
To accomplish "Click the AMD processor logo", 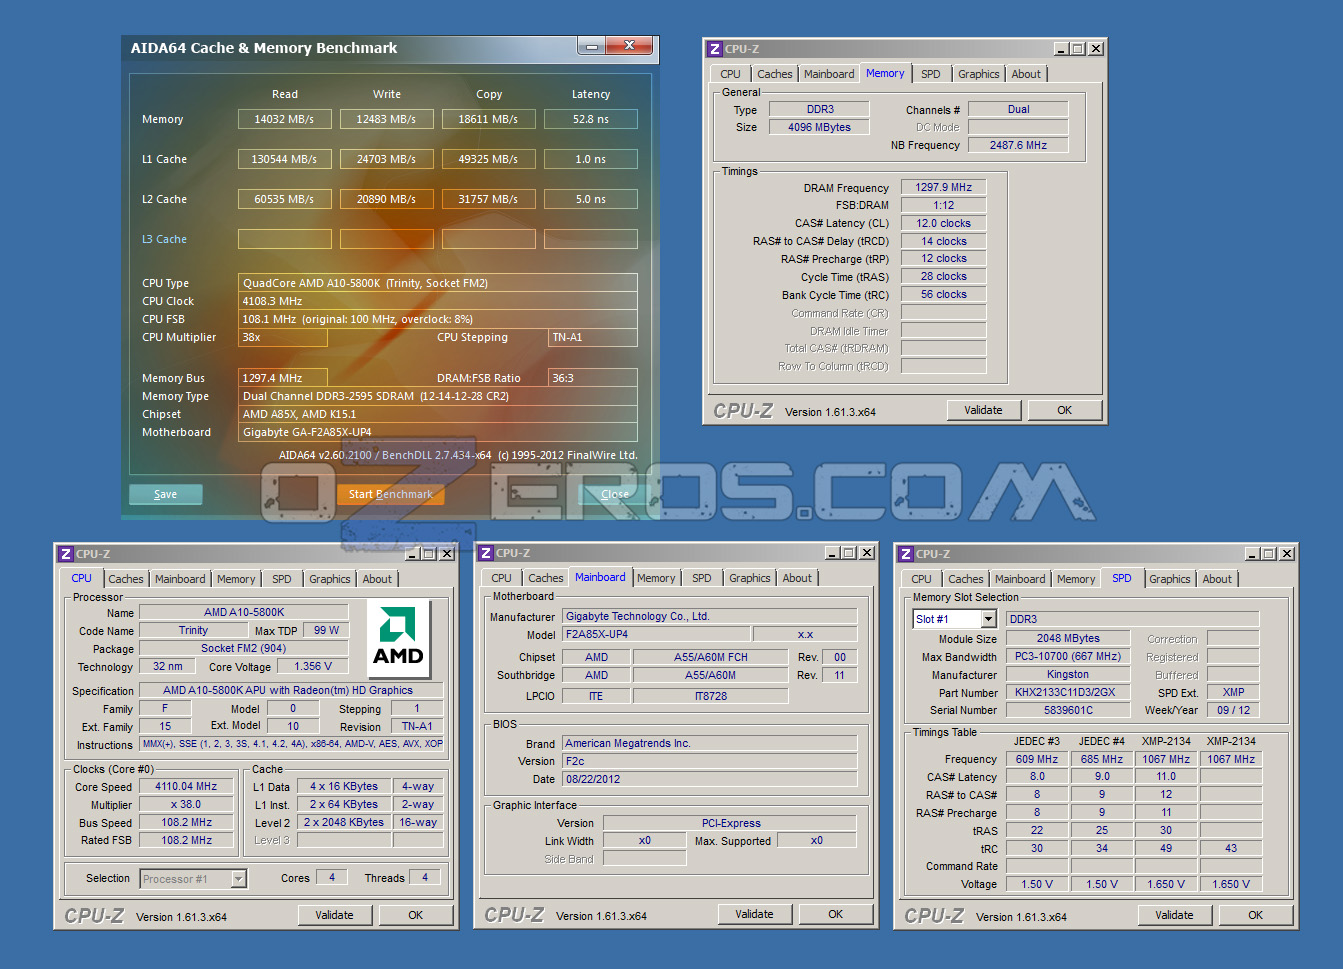I will coord(398,637).
